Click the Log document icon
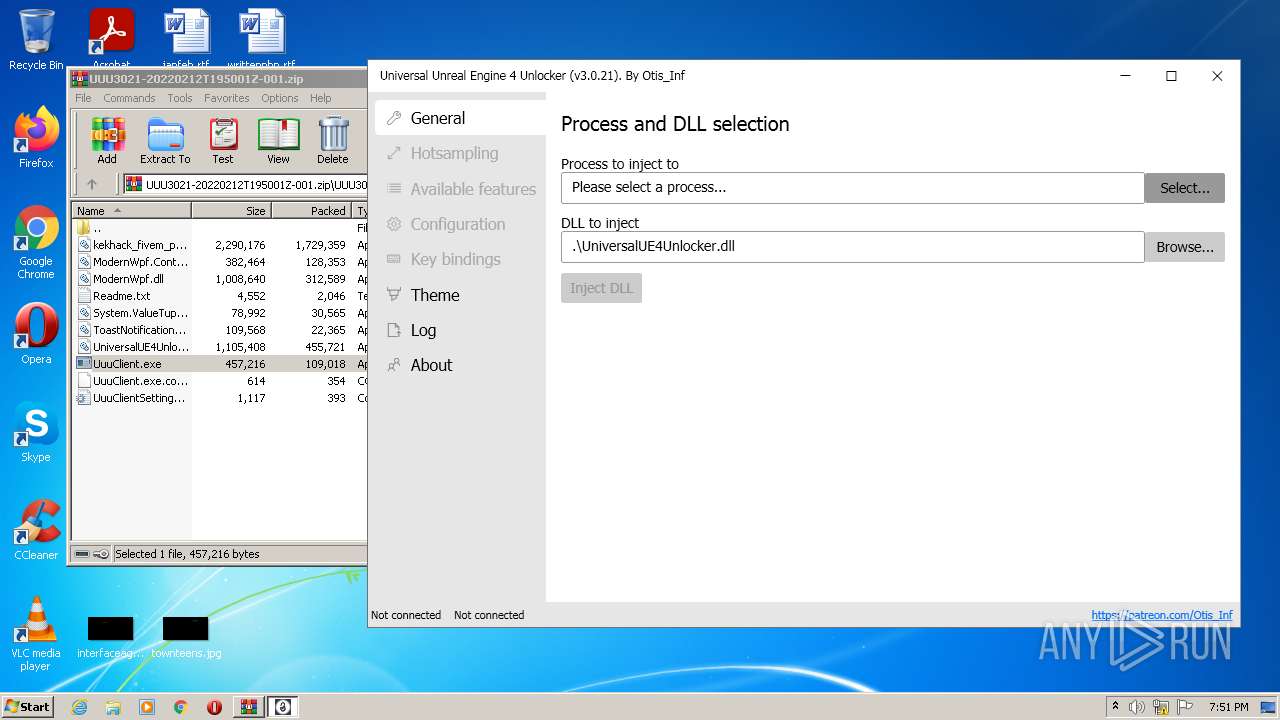 click(x=394, y=330)
